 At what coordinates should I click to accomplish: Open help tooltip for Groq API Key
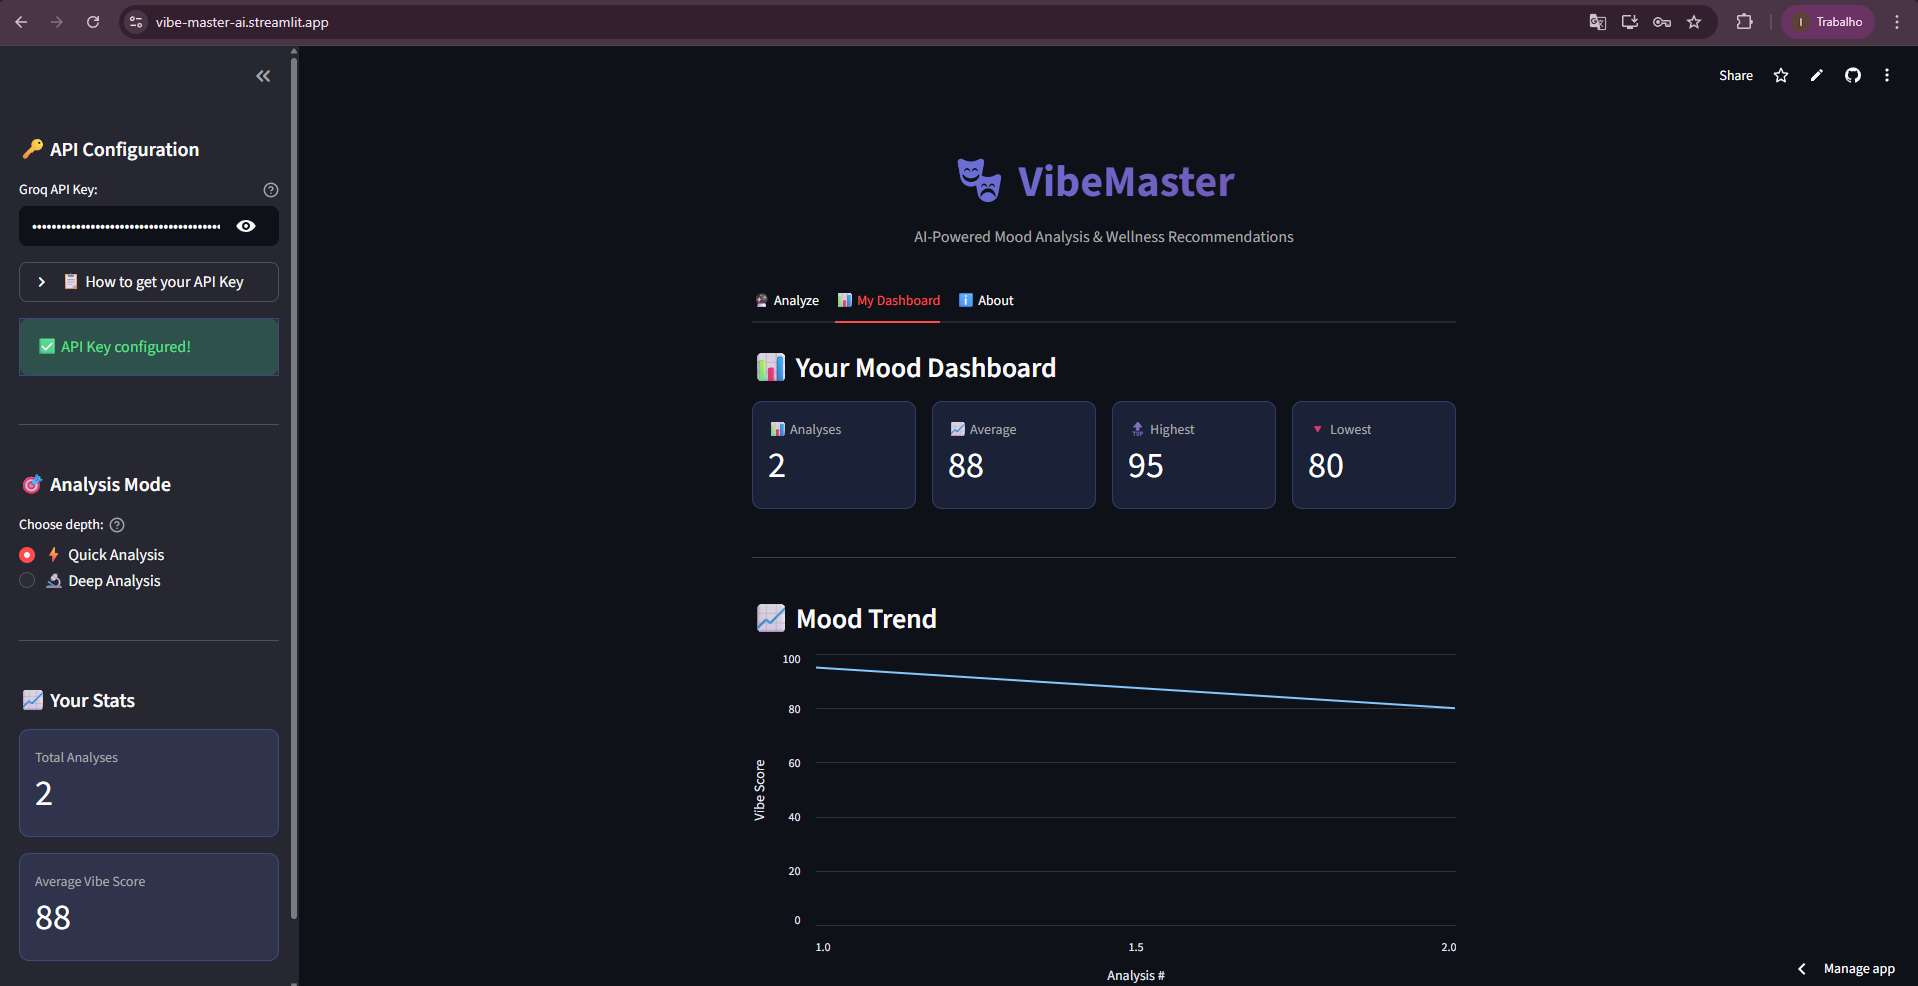[x=271, y=190]
